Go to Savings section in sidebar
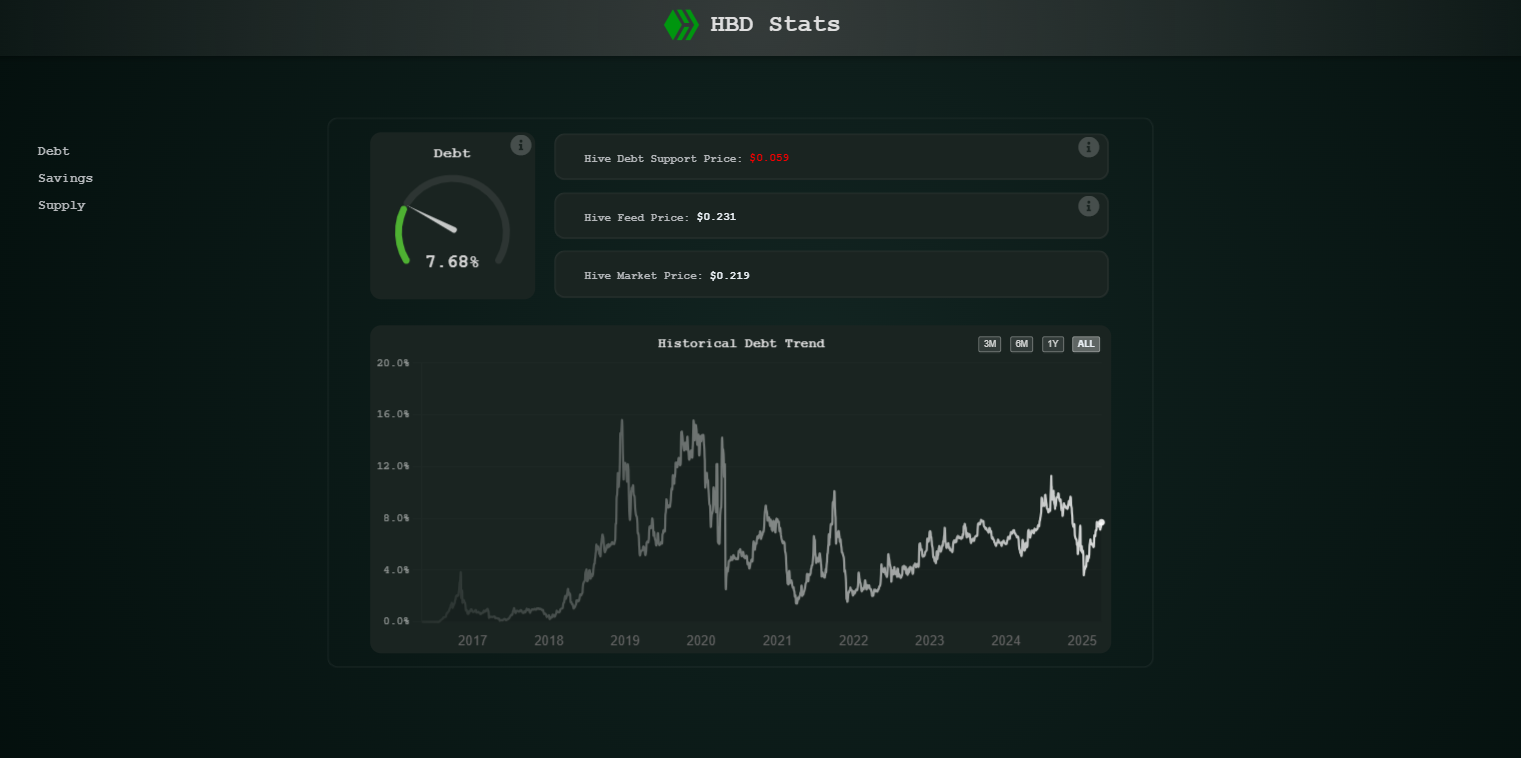Image resolution: width=1521 pixels, height=758 pixels. (66, 178)
